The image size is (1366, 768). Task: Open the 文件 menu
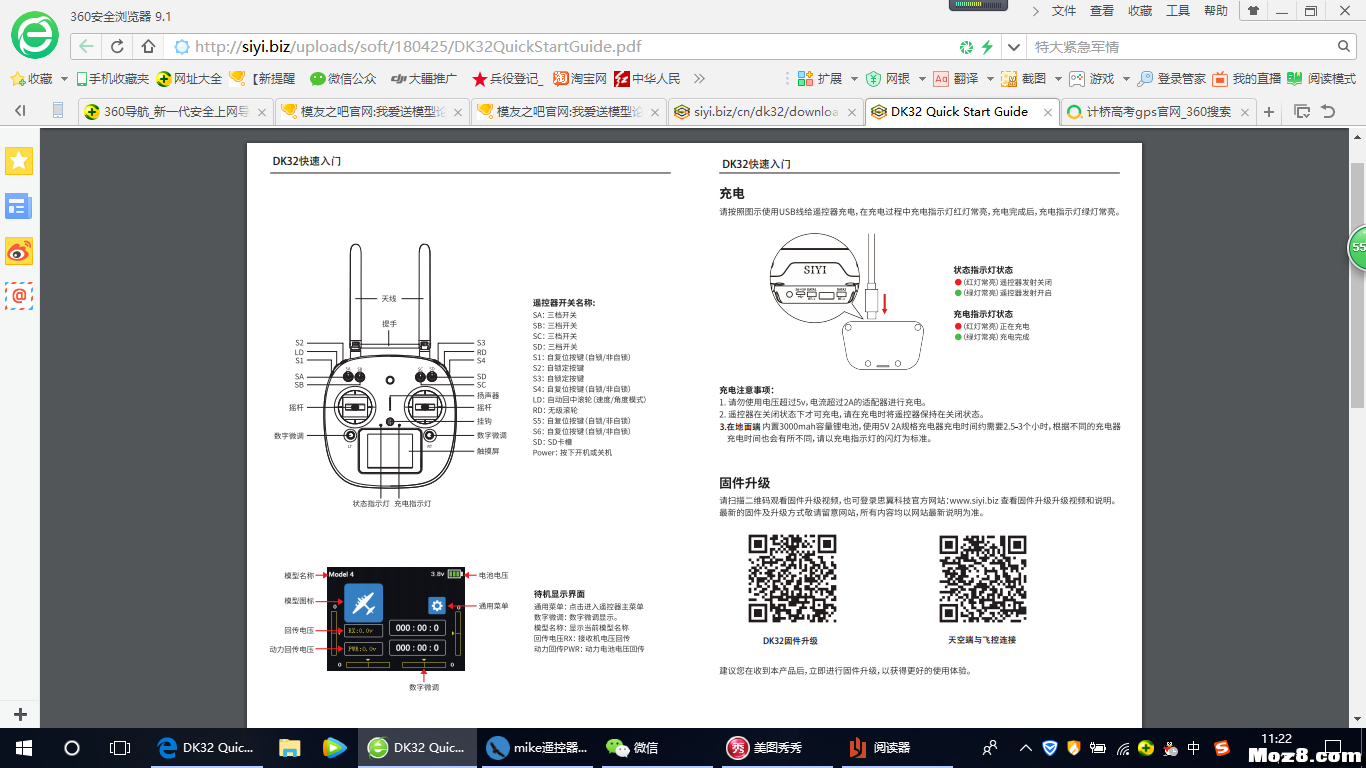click(1064, 11)
